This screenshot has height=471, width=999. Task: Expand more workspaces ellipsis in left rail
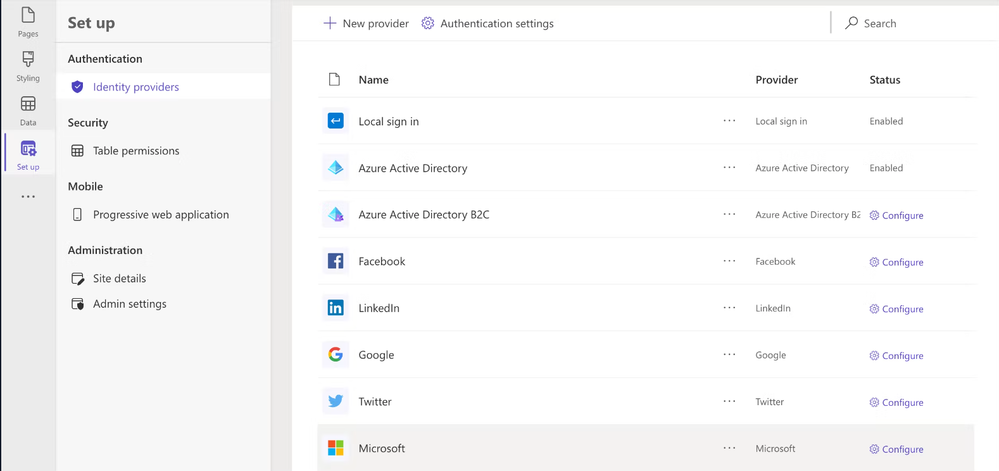(28, 196)
